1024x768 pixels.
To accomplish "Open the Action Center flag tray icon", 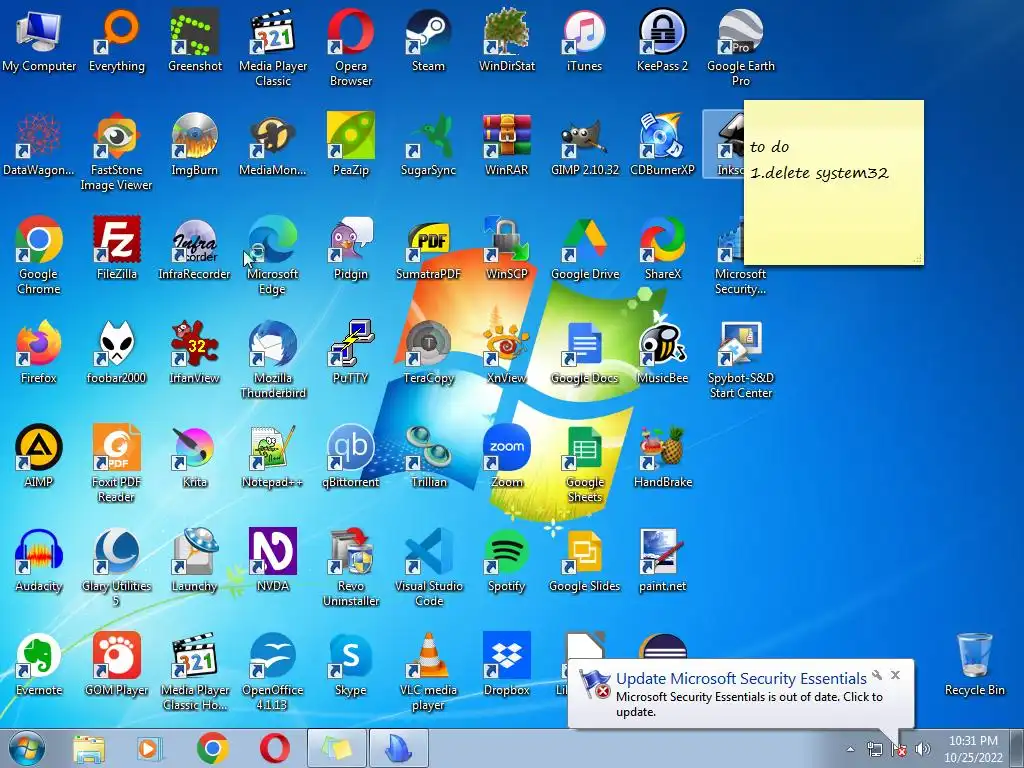I will pyautogui.click(x=898, y=749).
